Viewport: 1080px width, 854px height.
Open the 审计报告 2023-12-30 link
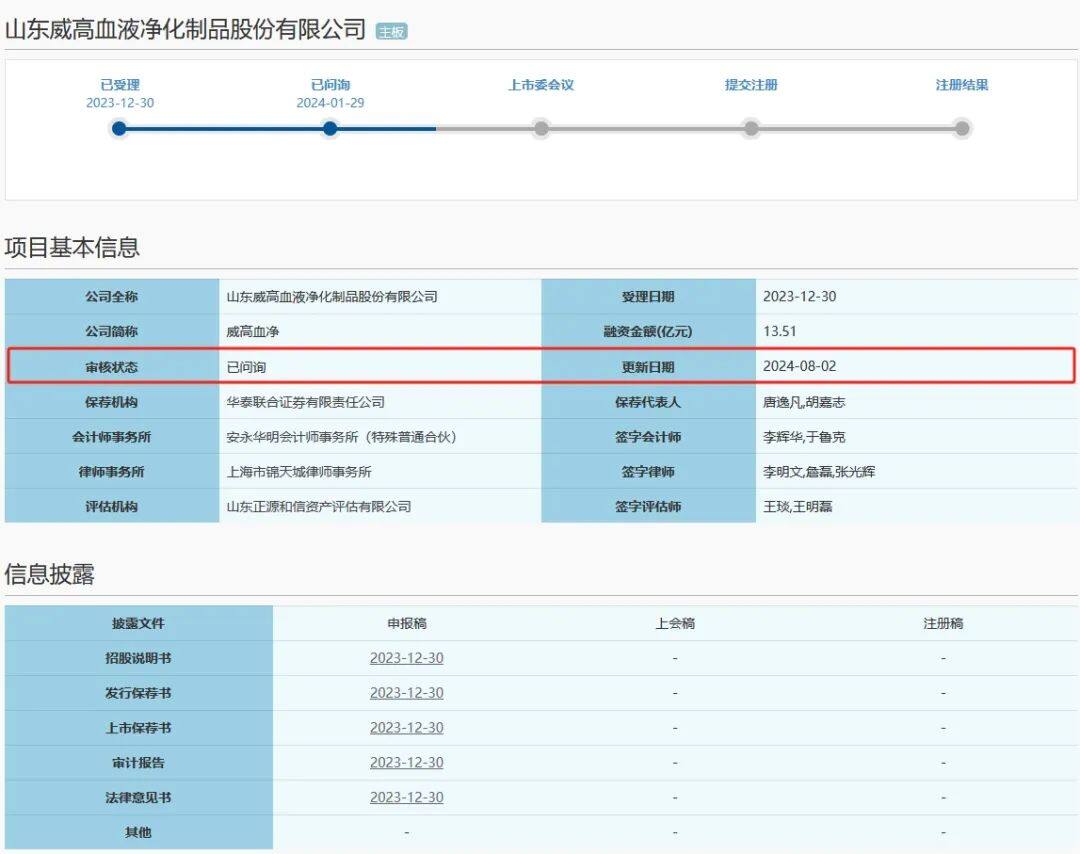[406, 762]
